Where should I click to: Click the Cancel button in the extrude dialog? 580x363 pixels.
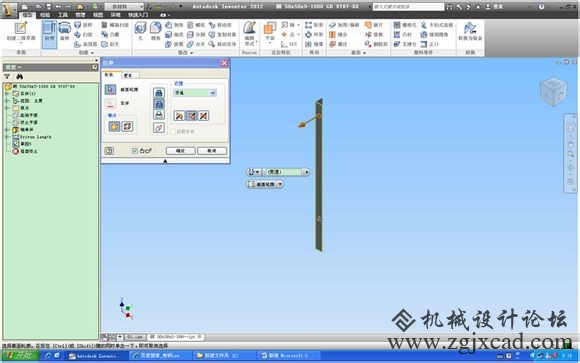(212, 151)
